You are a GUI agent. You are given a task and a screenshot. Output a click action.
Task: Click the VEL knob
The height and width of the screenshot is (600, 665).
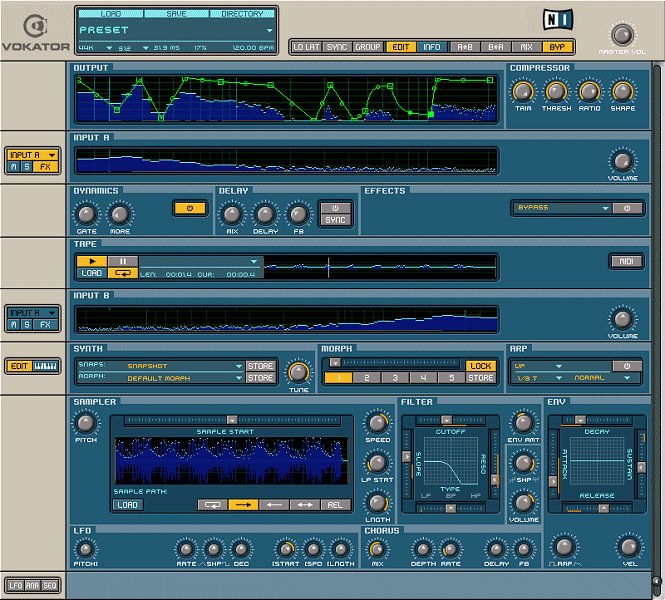pyautogui.click(x=629, y=547)
